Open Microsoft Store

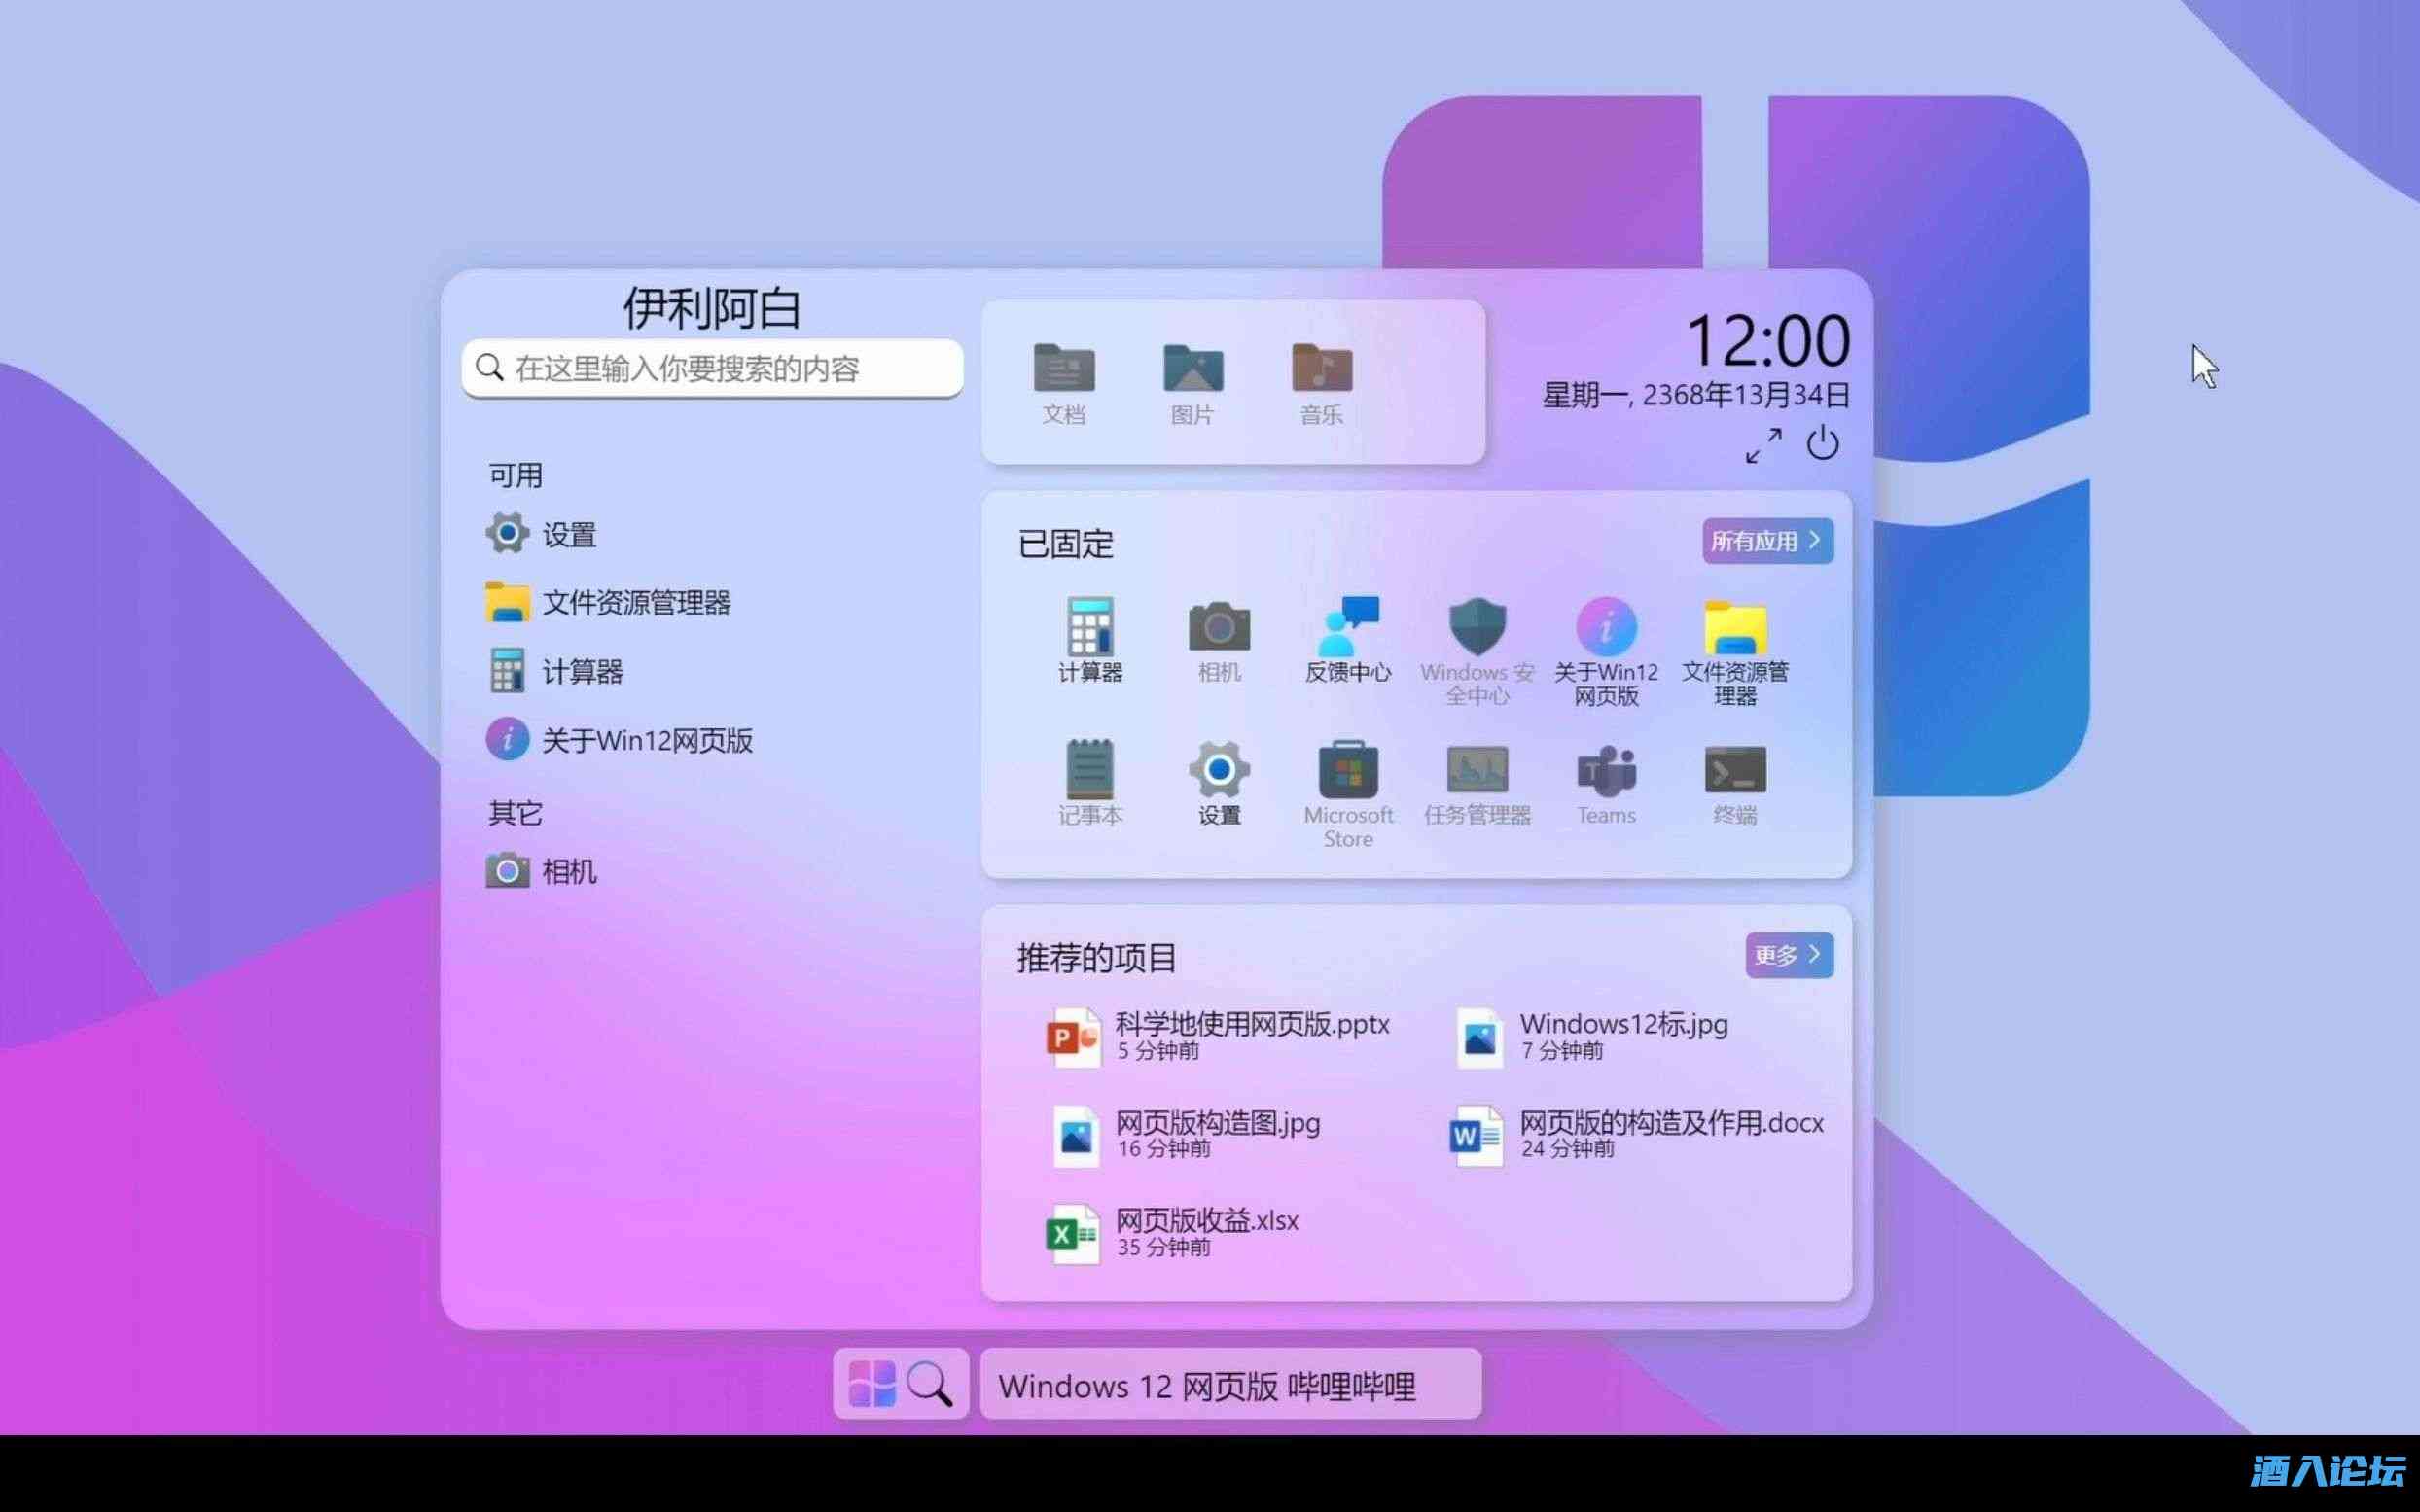click(x=1348, y=780)
